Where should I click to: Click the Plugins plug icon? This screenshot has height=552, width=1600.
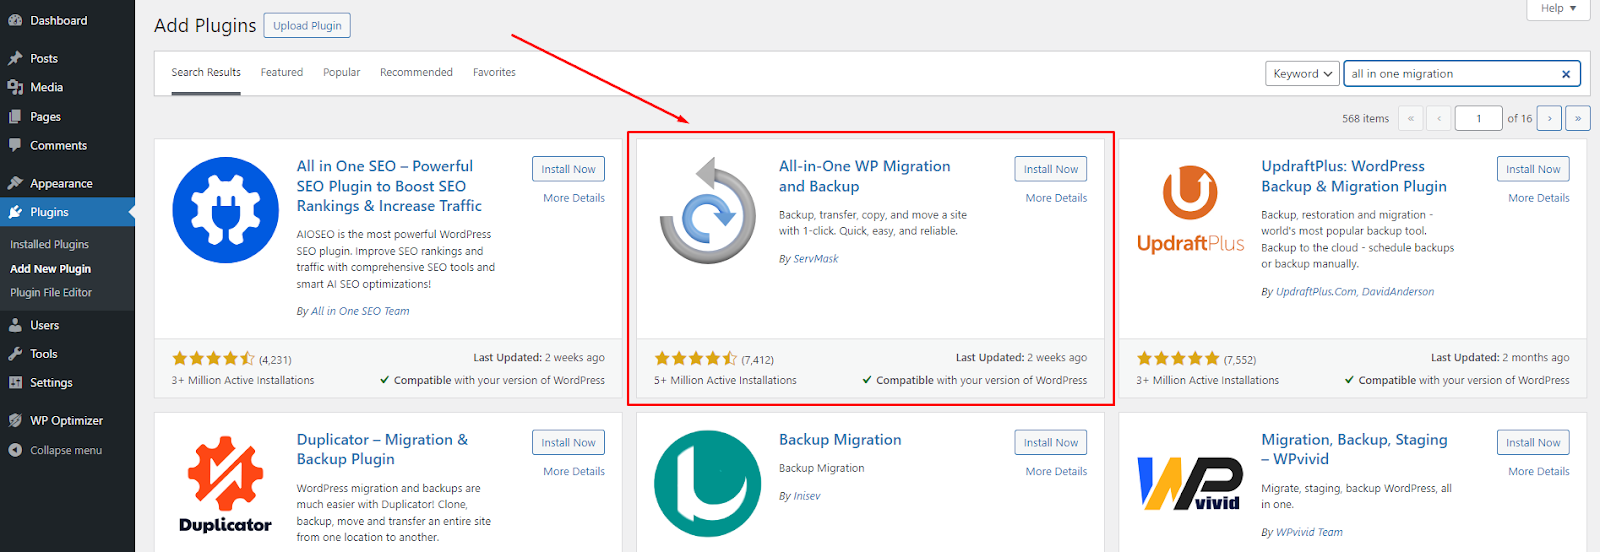coord(15,212)
